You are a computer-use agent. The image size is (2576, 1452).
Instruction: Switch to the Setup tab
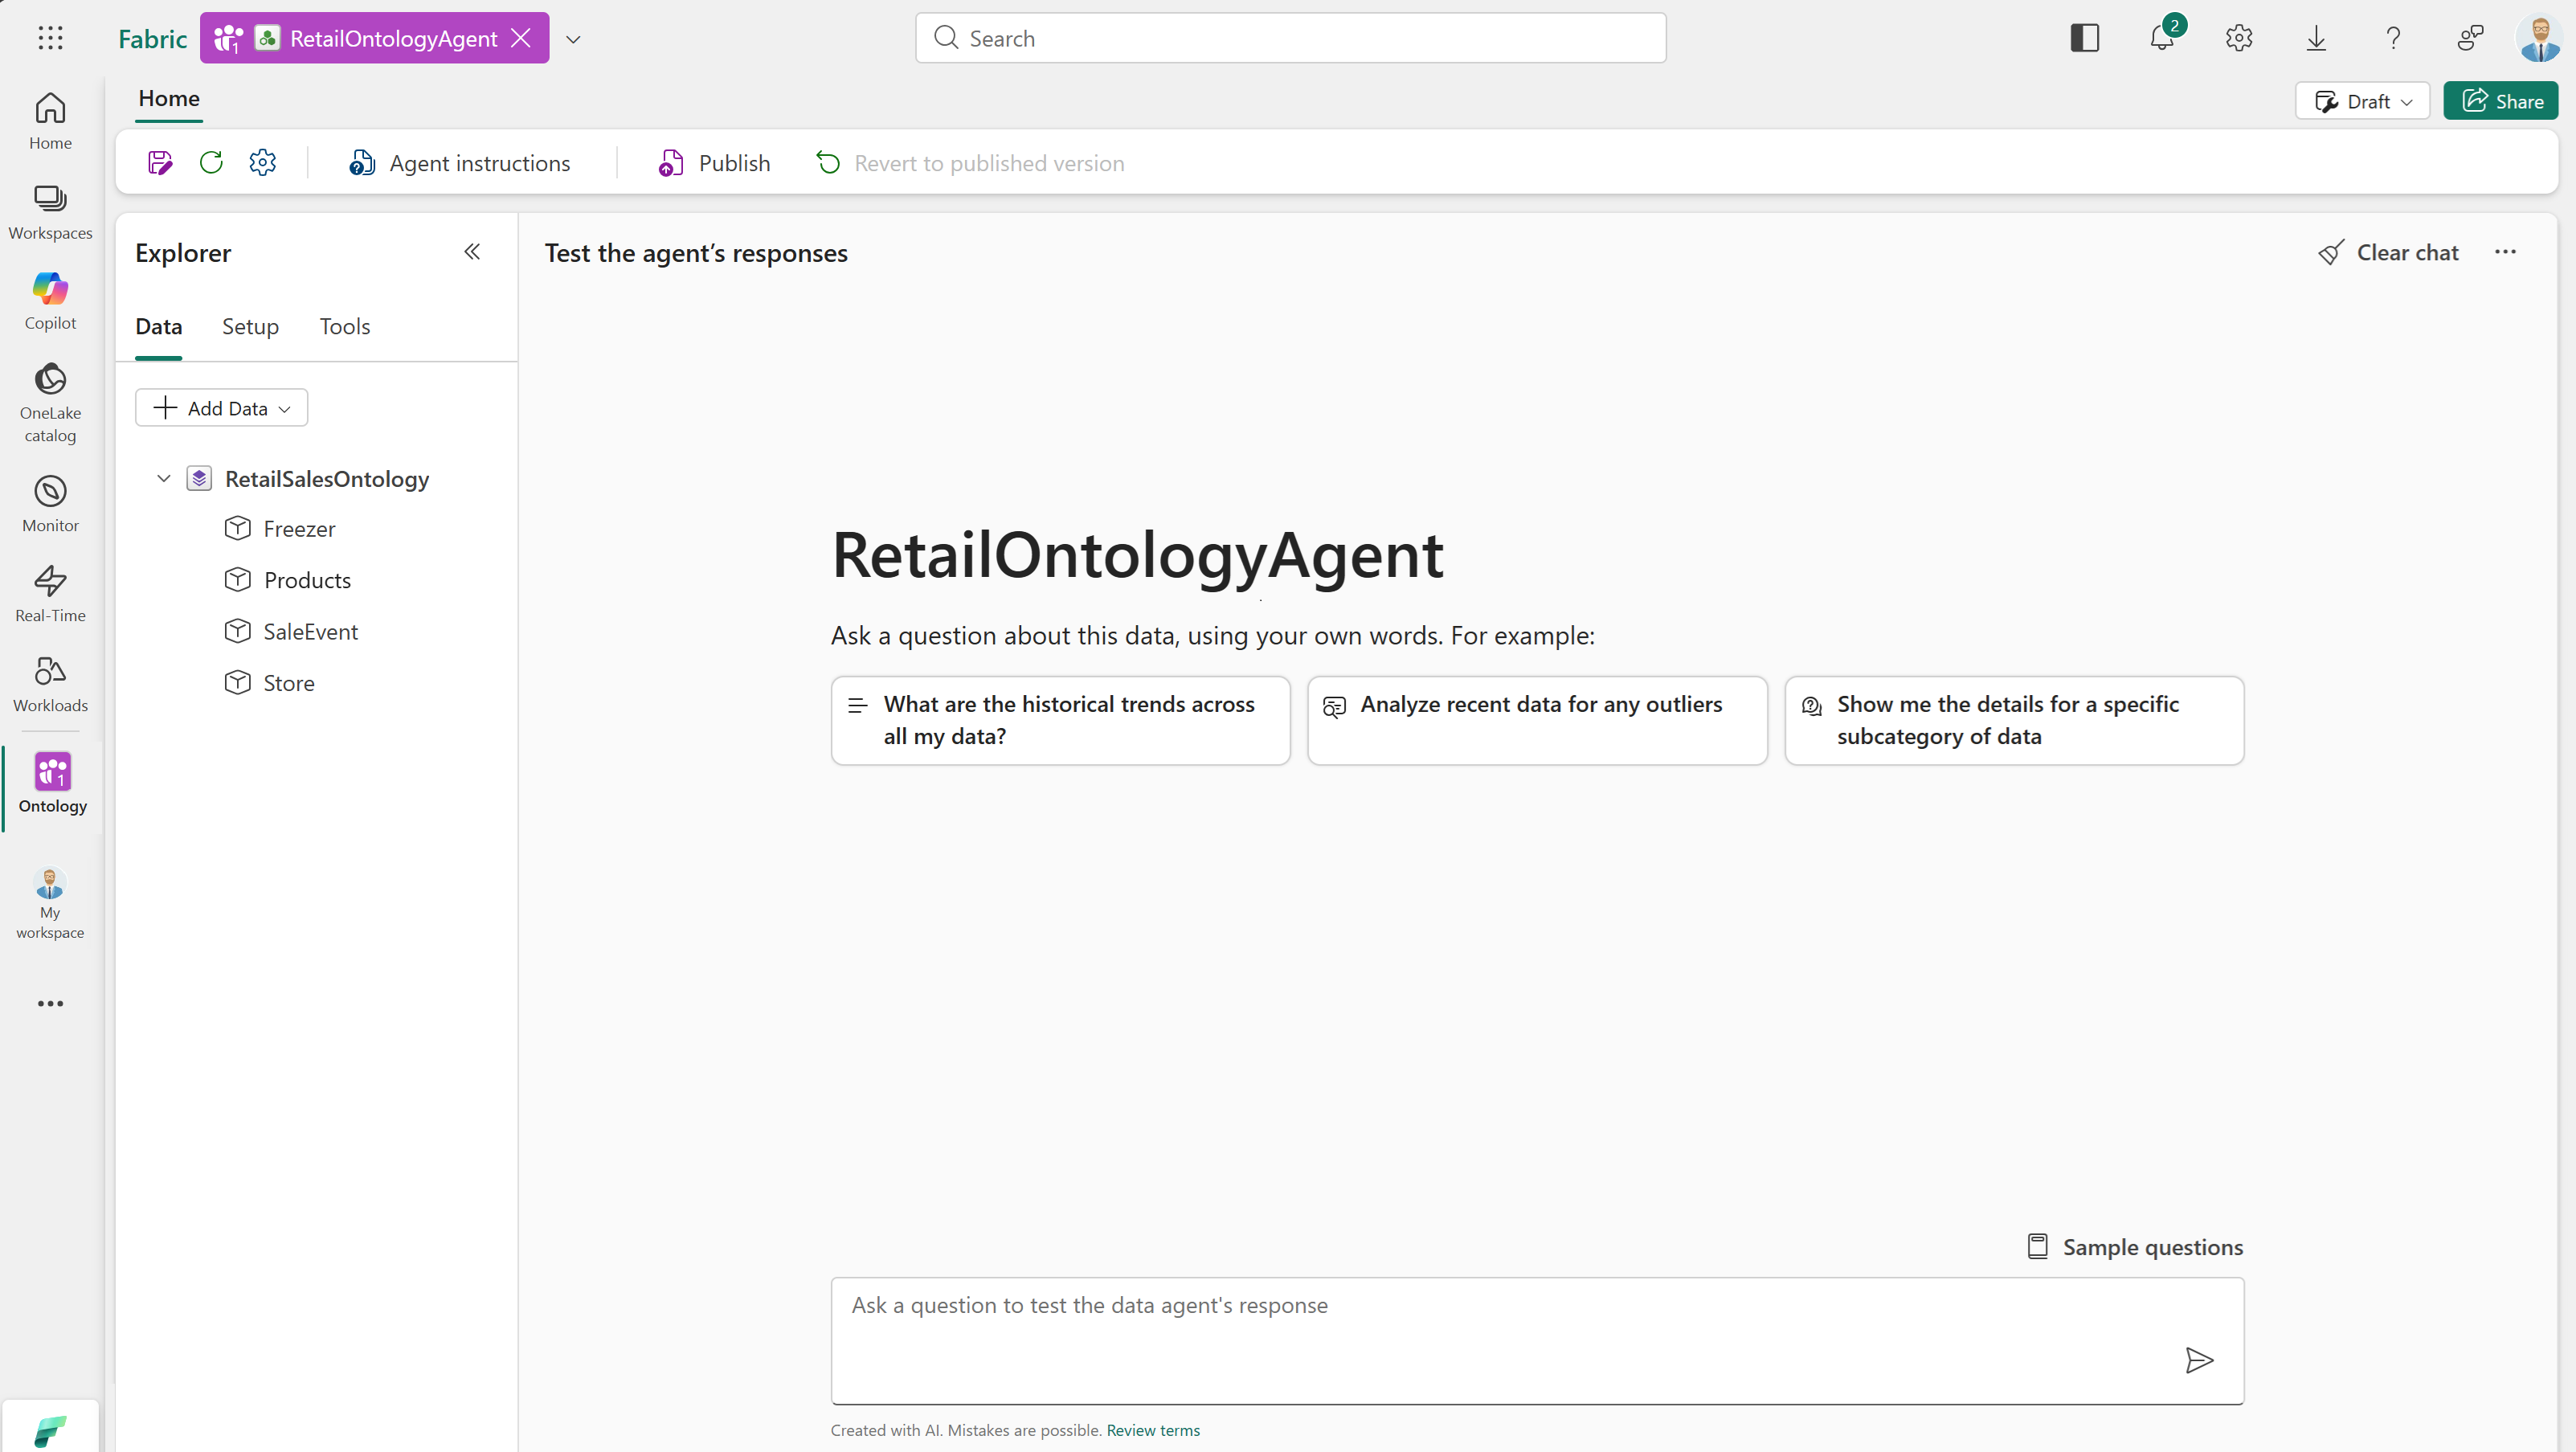coord(250,327)
